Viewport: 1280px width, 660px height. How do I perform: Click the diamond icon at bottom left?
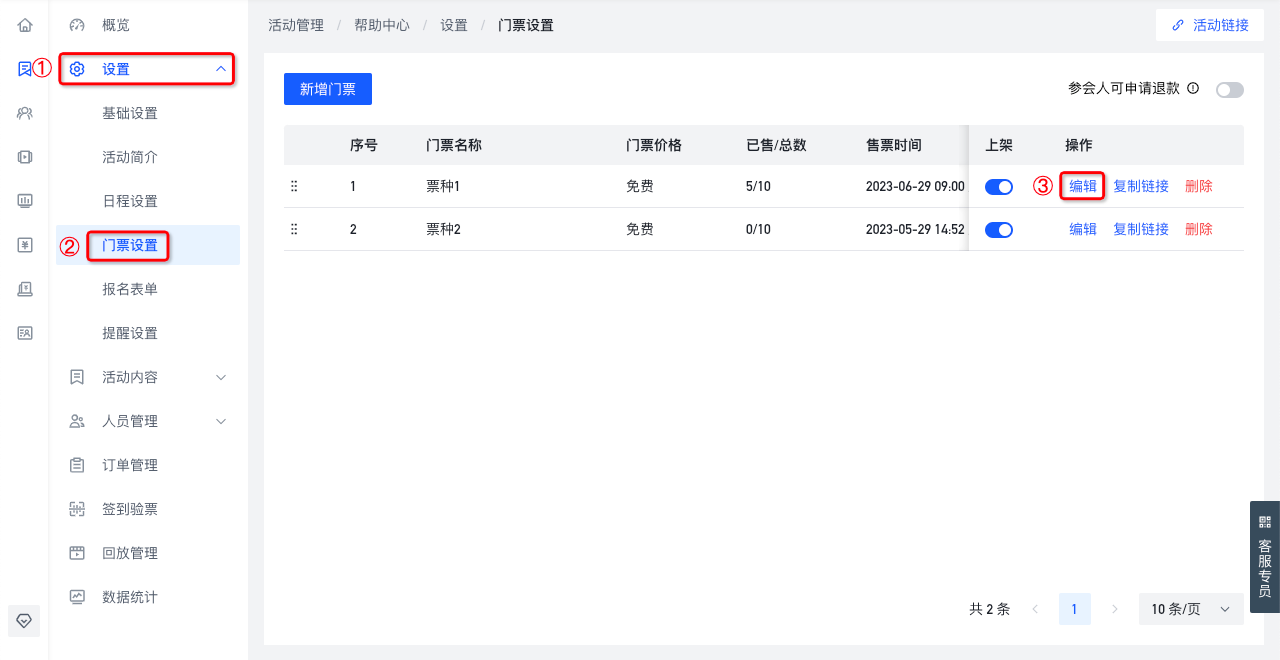tap(25, 620)
